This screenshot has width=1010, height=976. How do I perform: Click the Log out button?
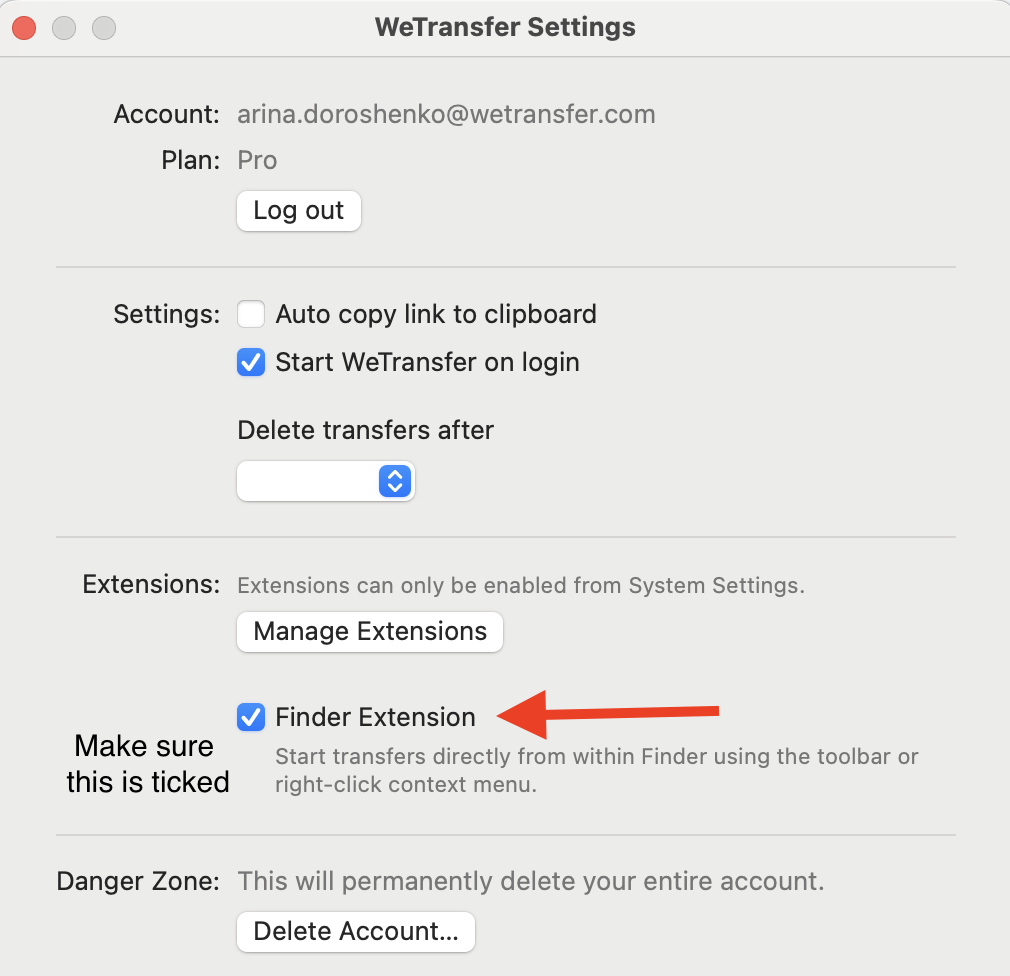[x=299, y=211]
